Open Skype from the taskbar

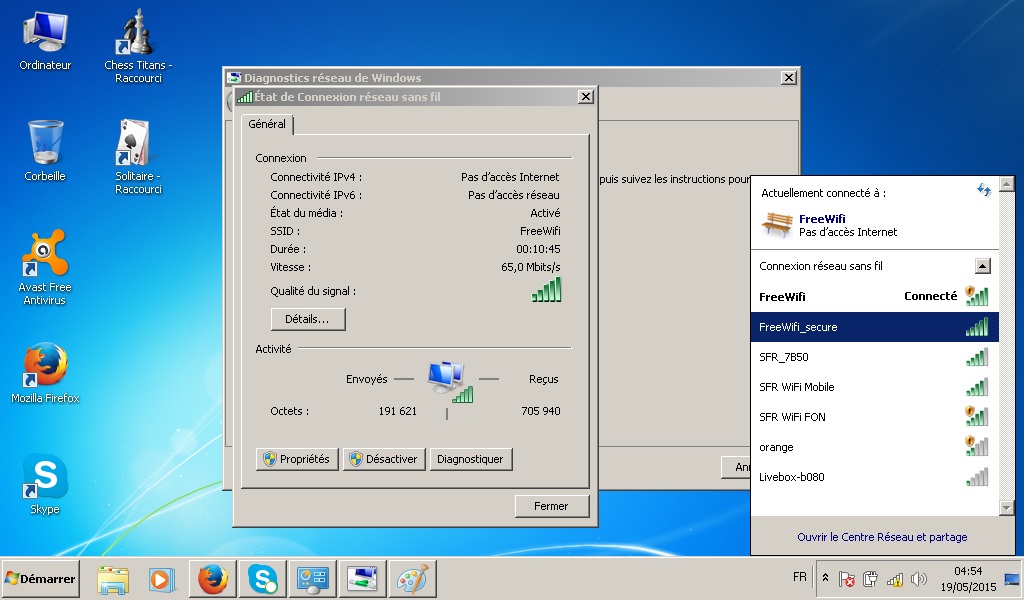pyautogui.click(x=263, y=579)
